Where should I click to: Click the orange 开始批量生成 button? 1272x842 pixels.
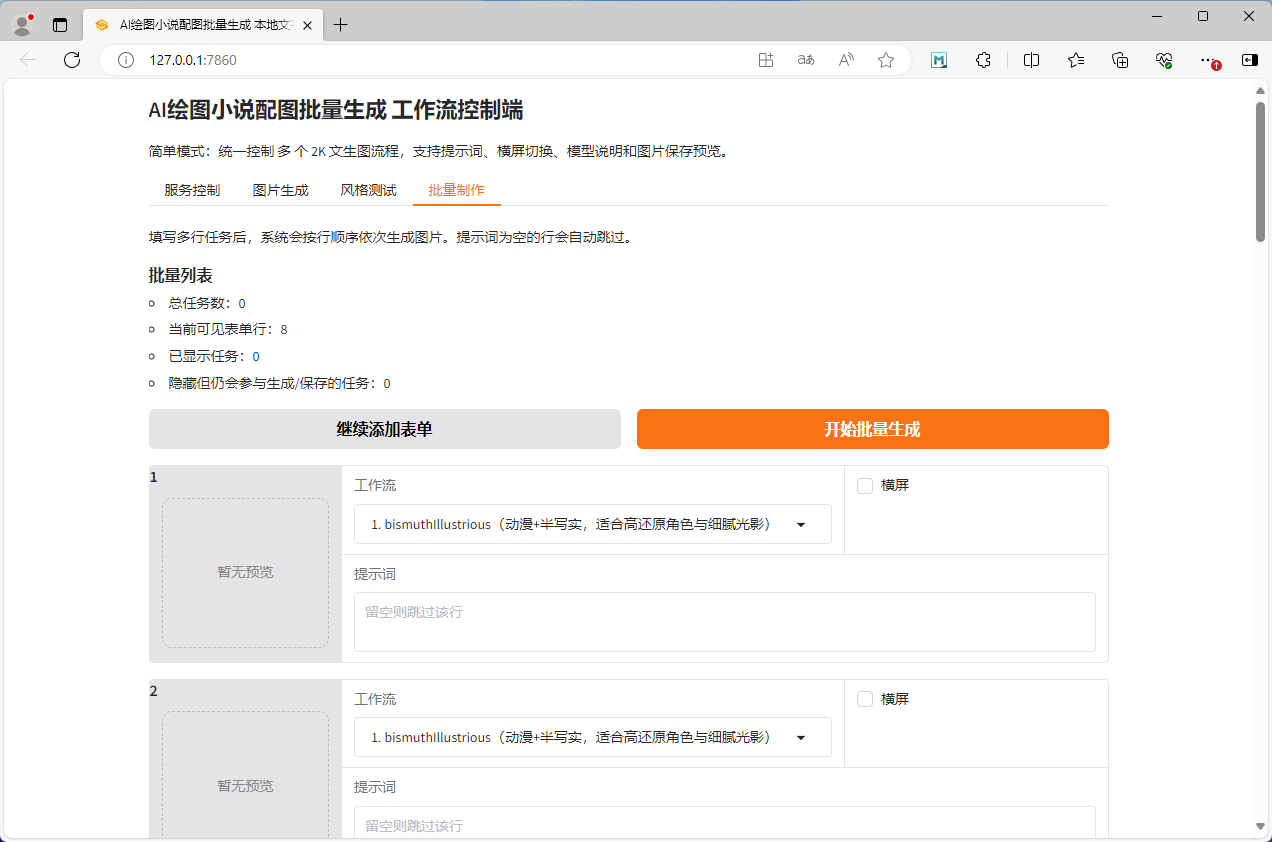coord(872,429)
